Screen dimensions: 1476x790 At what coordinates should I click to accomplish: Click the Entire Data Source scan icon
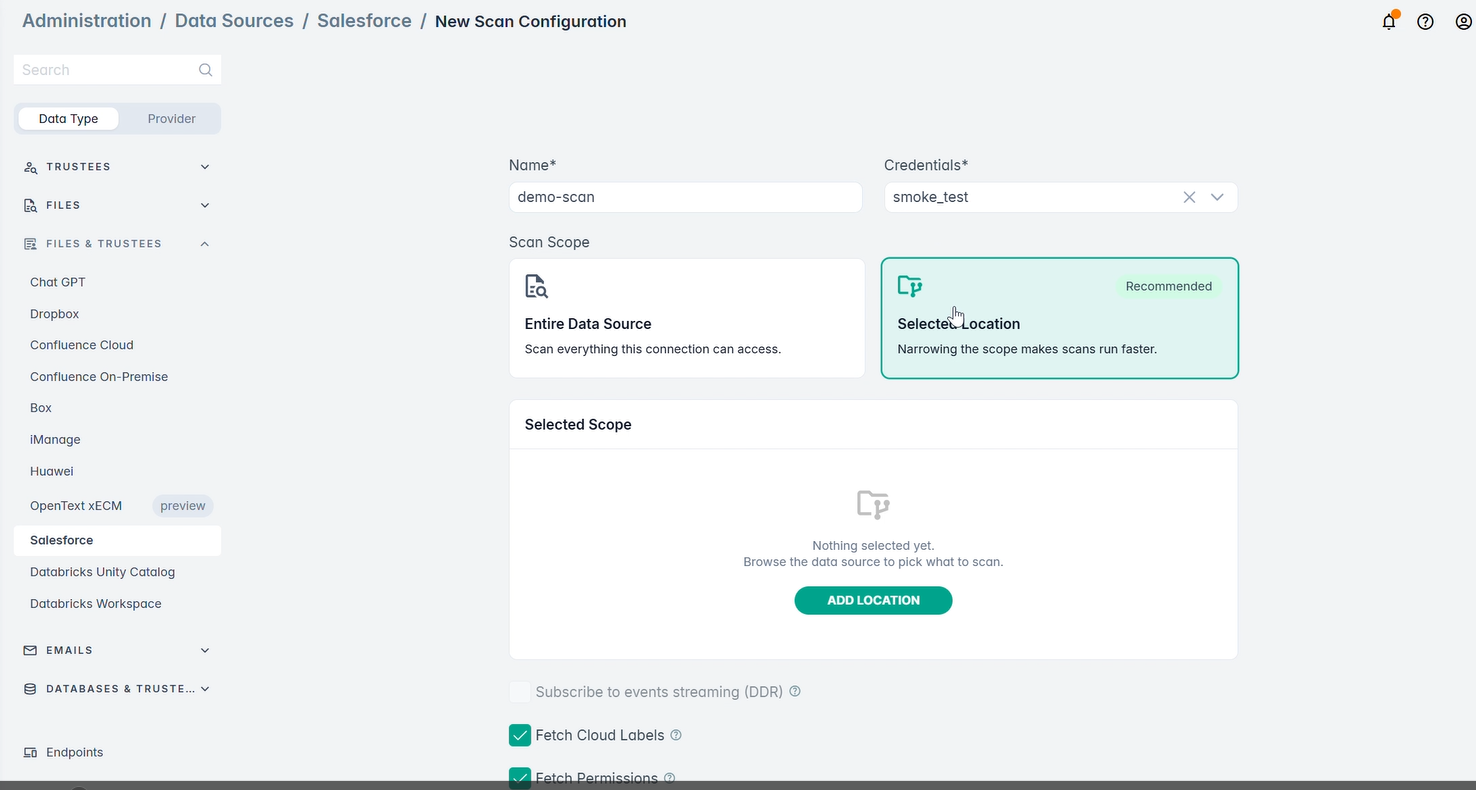click(537, 287)
